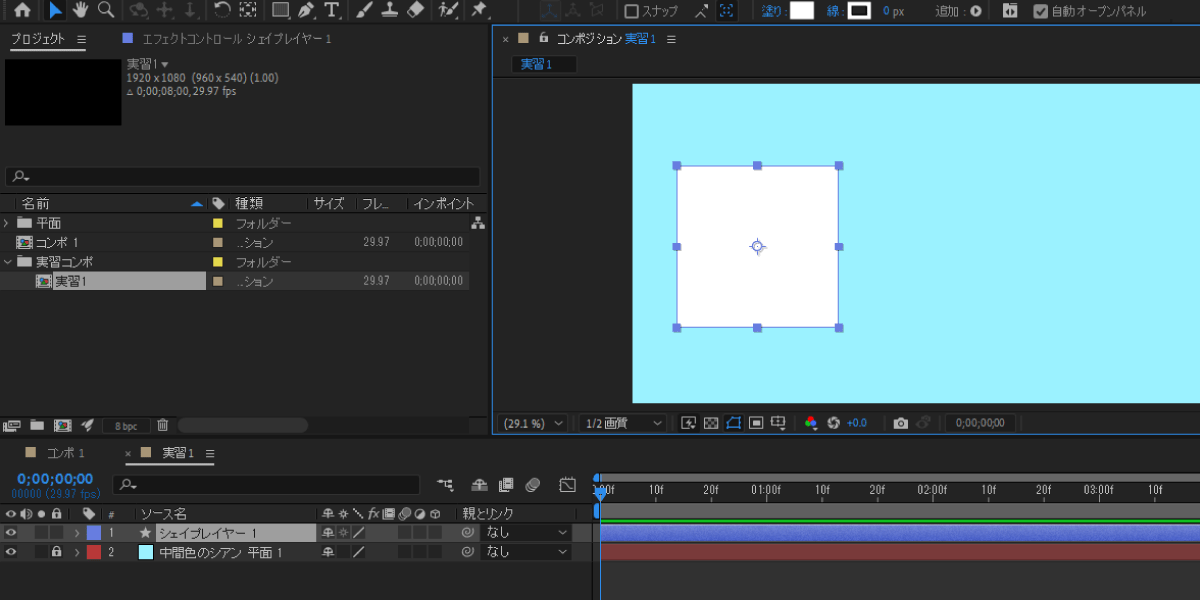This screenshot has height=600, width=1200.
Task: Click the current time 0;00;00;00 in timeline
Action: (55, 479)
